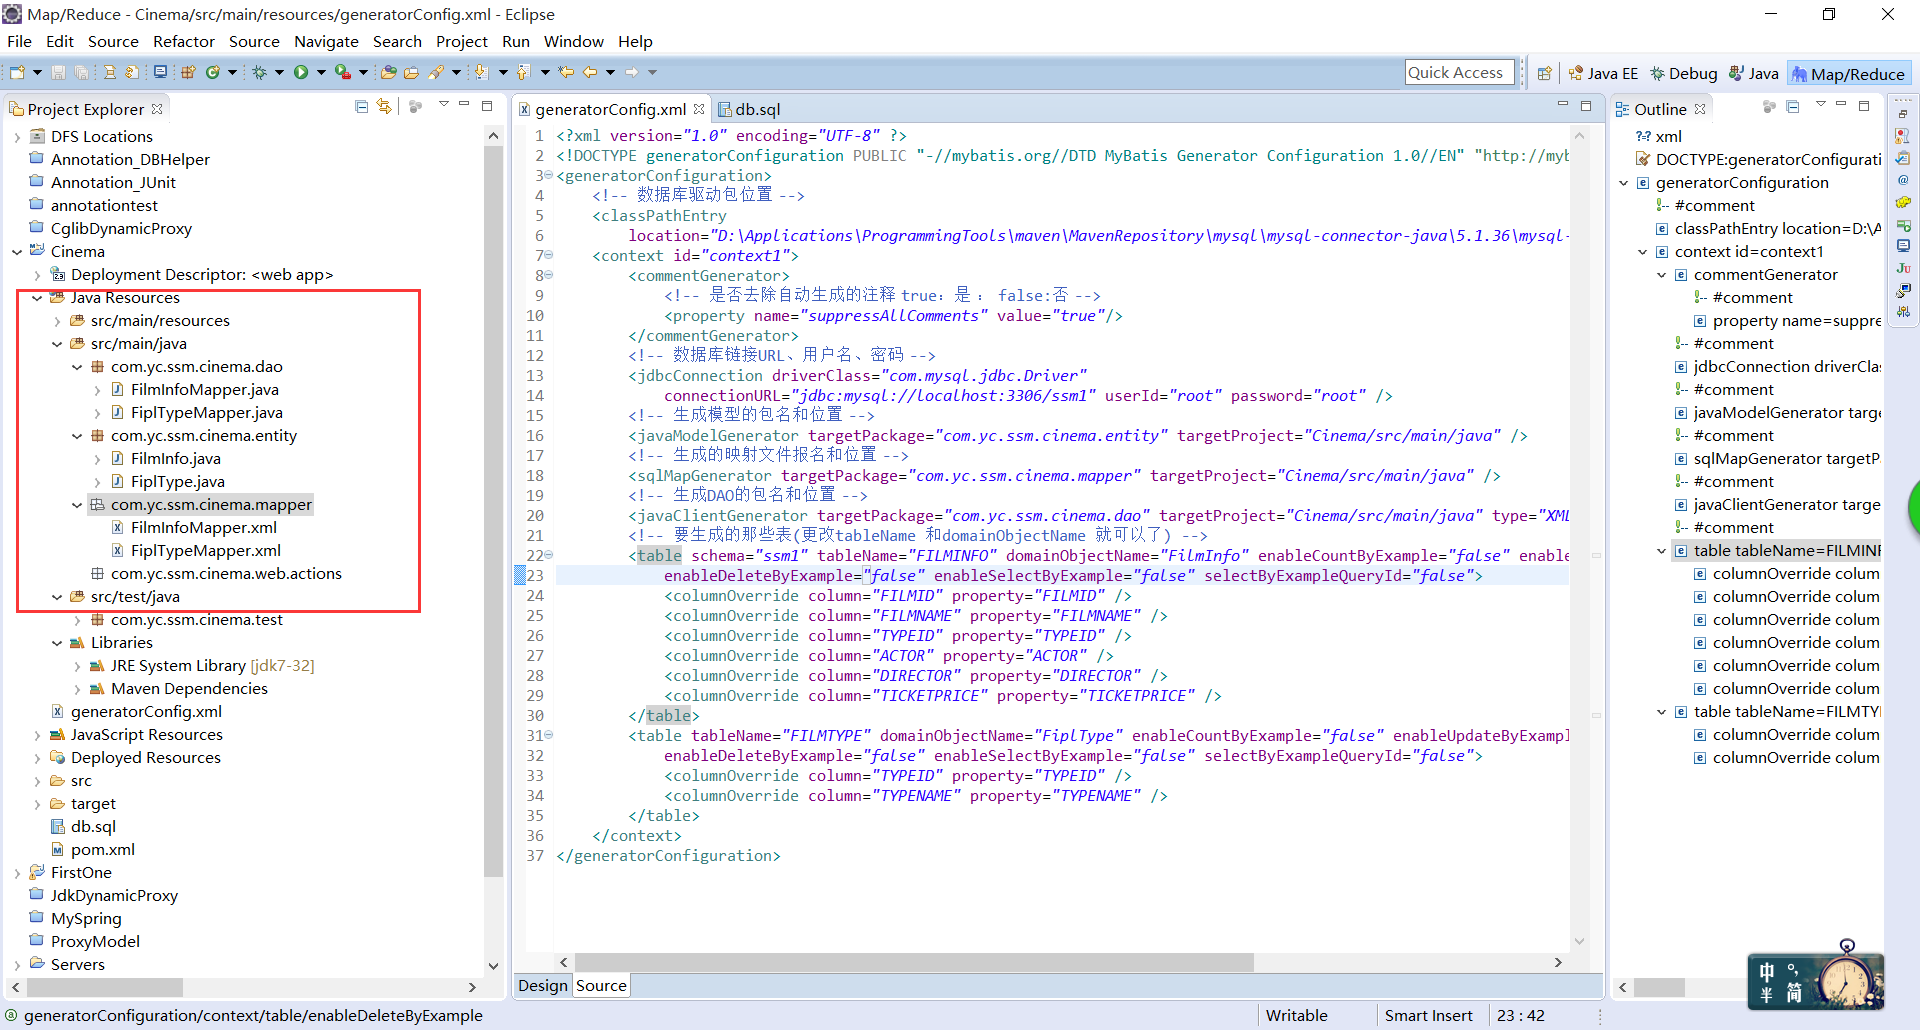This screenshot has height=1030, width=1920.
Task: Click the Next Annotation down-arrow icon
Action: coord(481,72)
